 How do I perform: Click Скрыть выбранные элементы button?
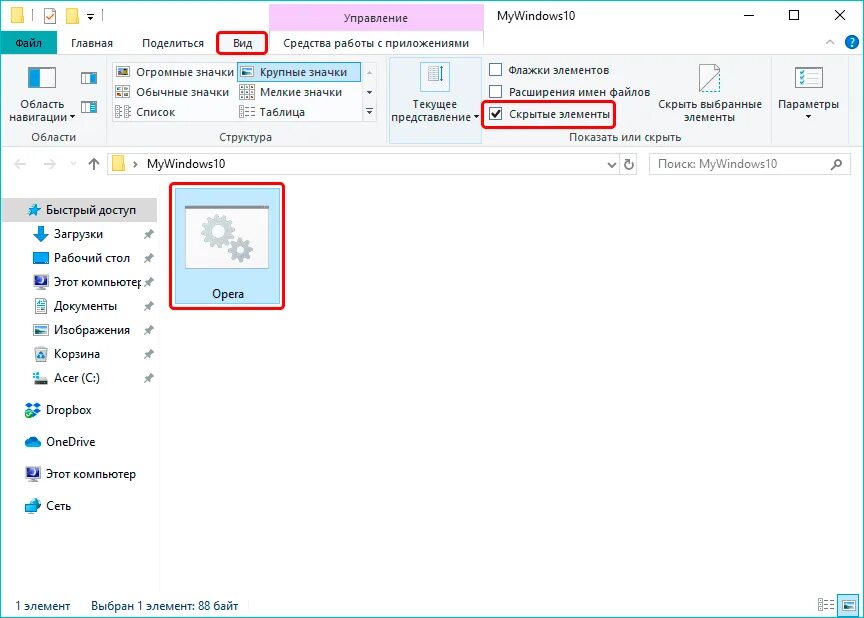coord(710,94)
